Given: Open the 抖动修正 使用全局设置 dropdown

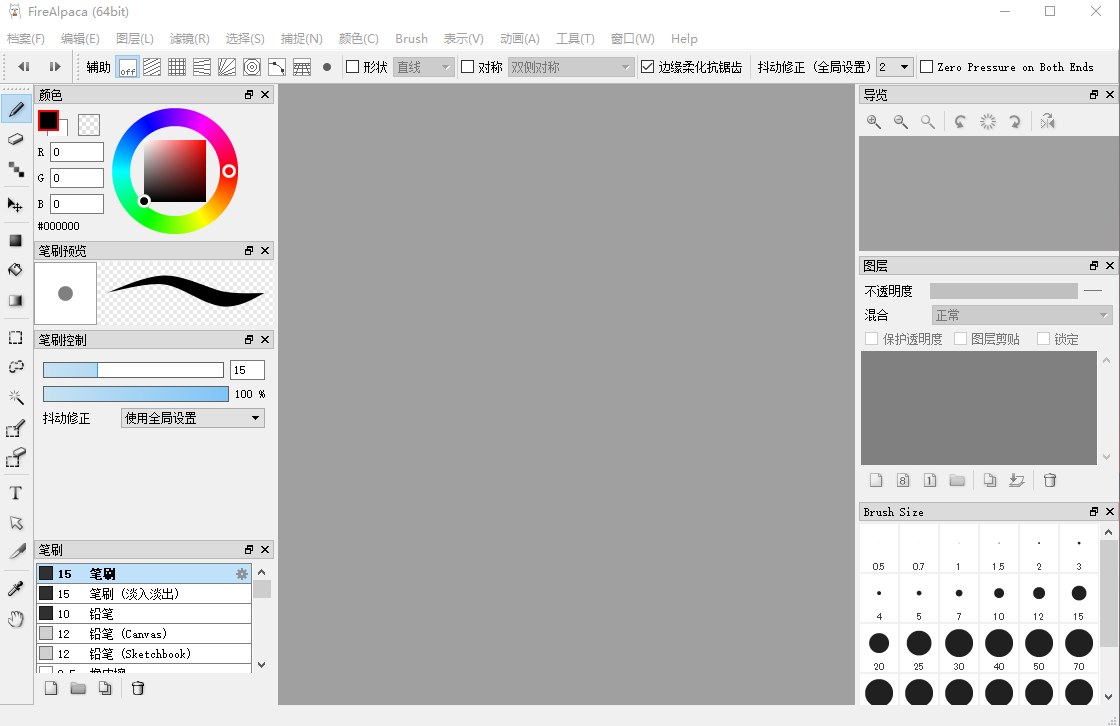Looking at the screenshot, I should point(193,418).
